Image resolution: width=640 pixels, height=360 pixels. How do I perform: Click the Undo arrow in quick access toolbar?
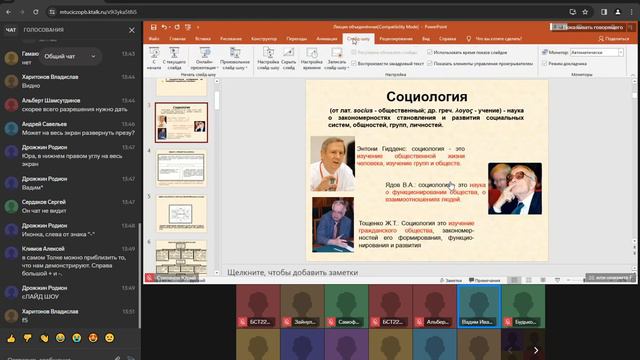tap(164, 27)
